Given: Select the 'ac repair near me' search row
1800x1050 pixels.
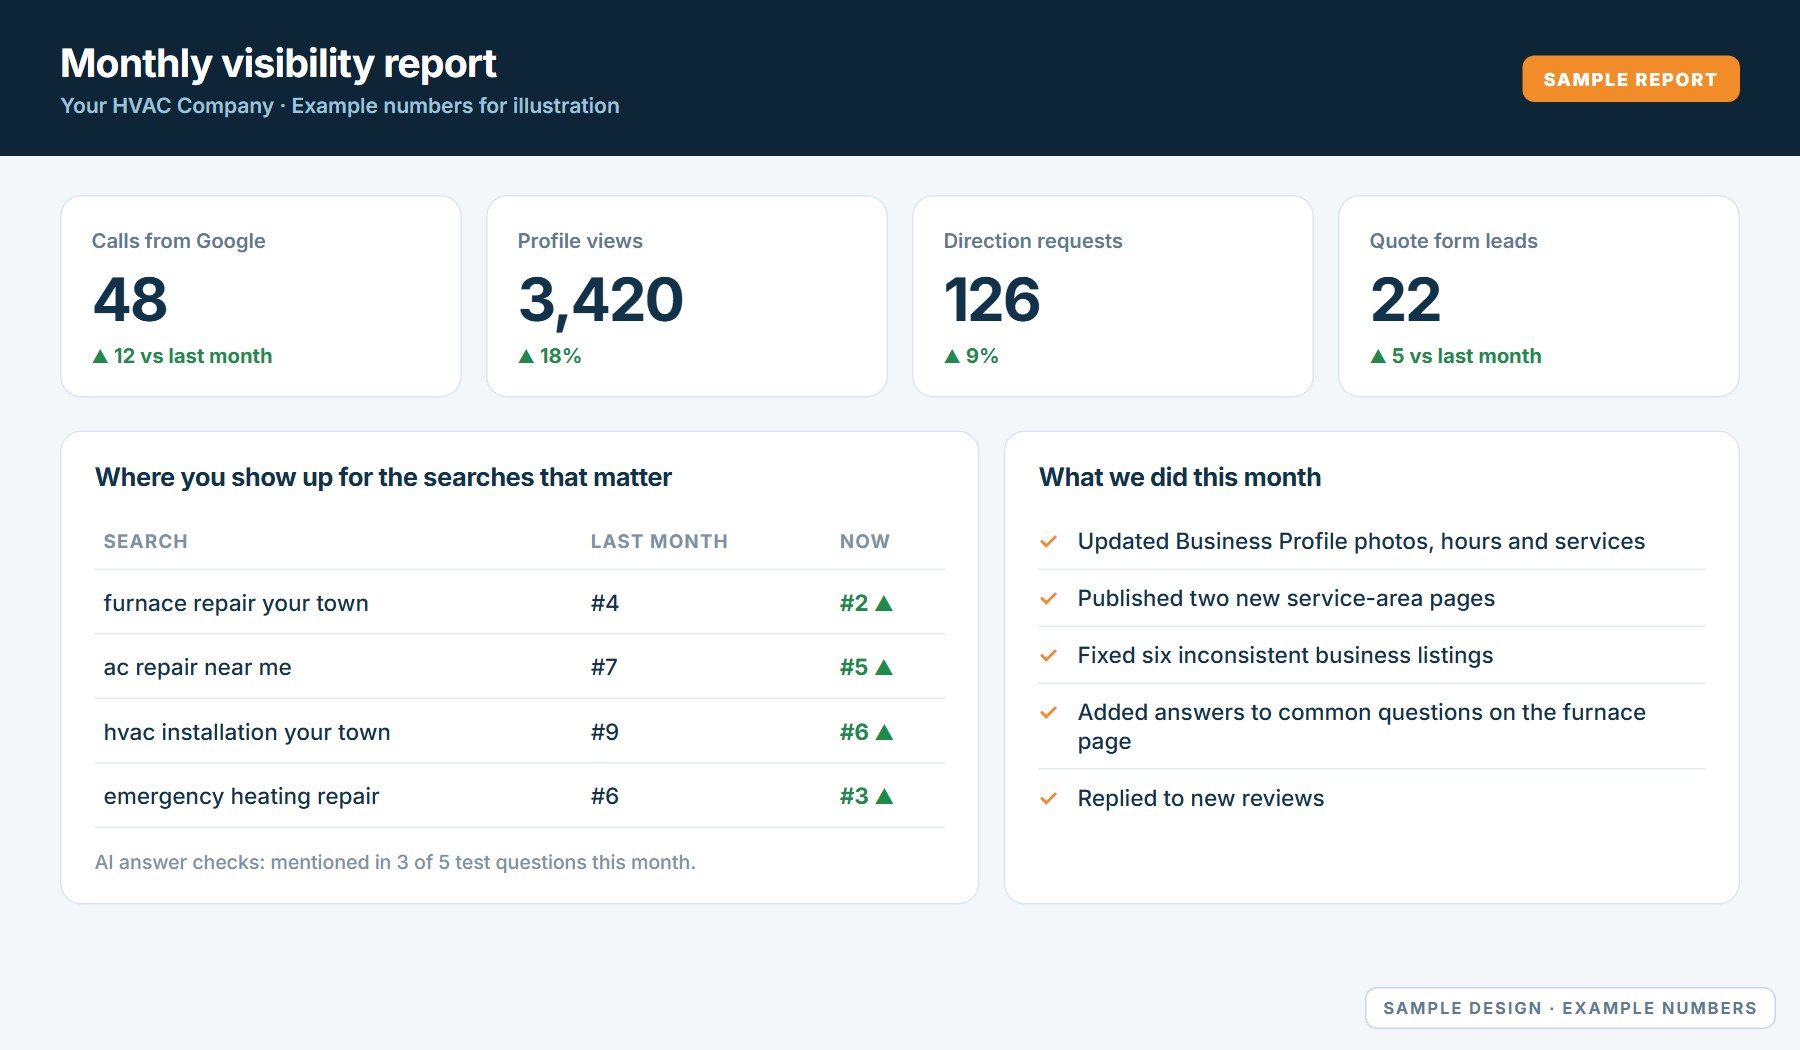Looking at the screenshot, I should tap(519, 667).
